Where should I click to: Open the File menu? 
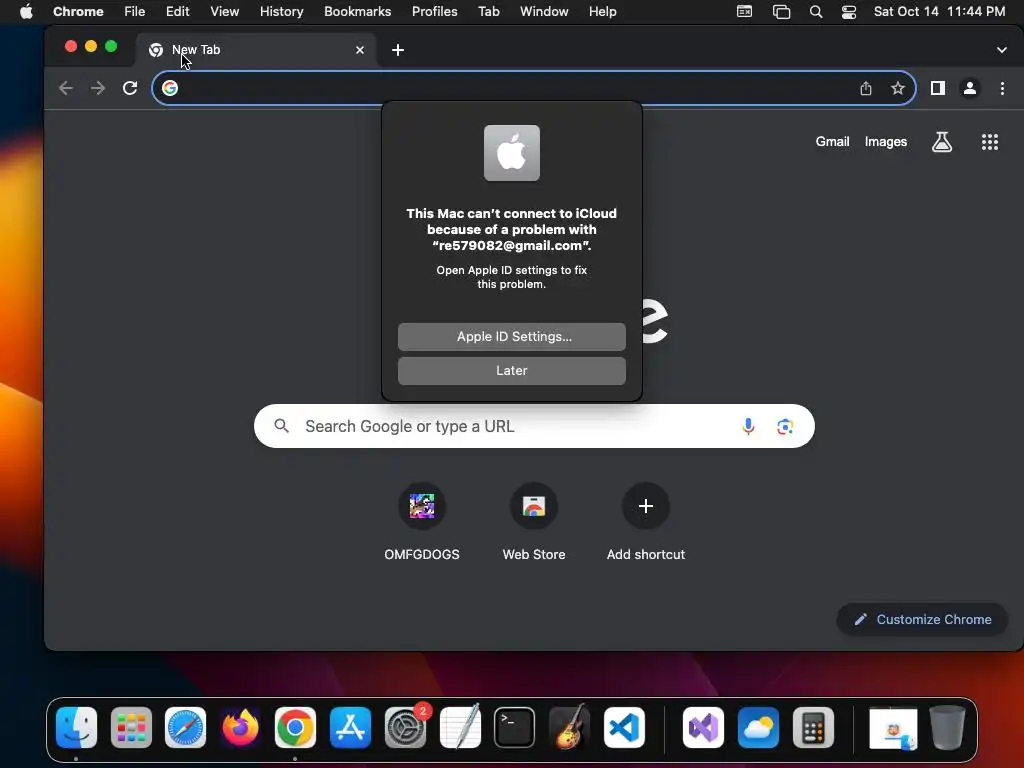point(135,11)
